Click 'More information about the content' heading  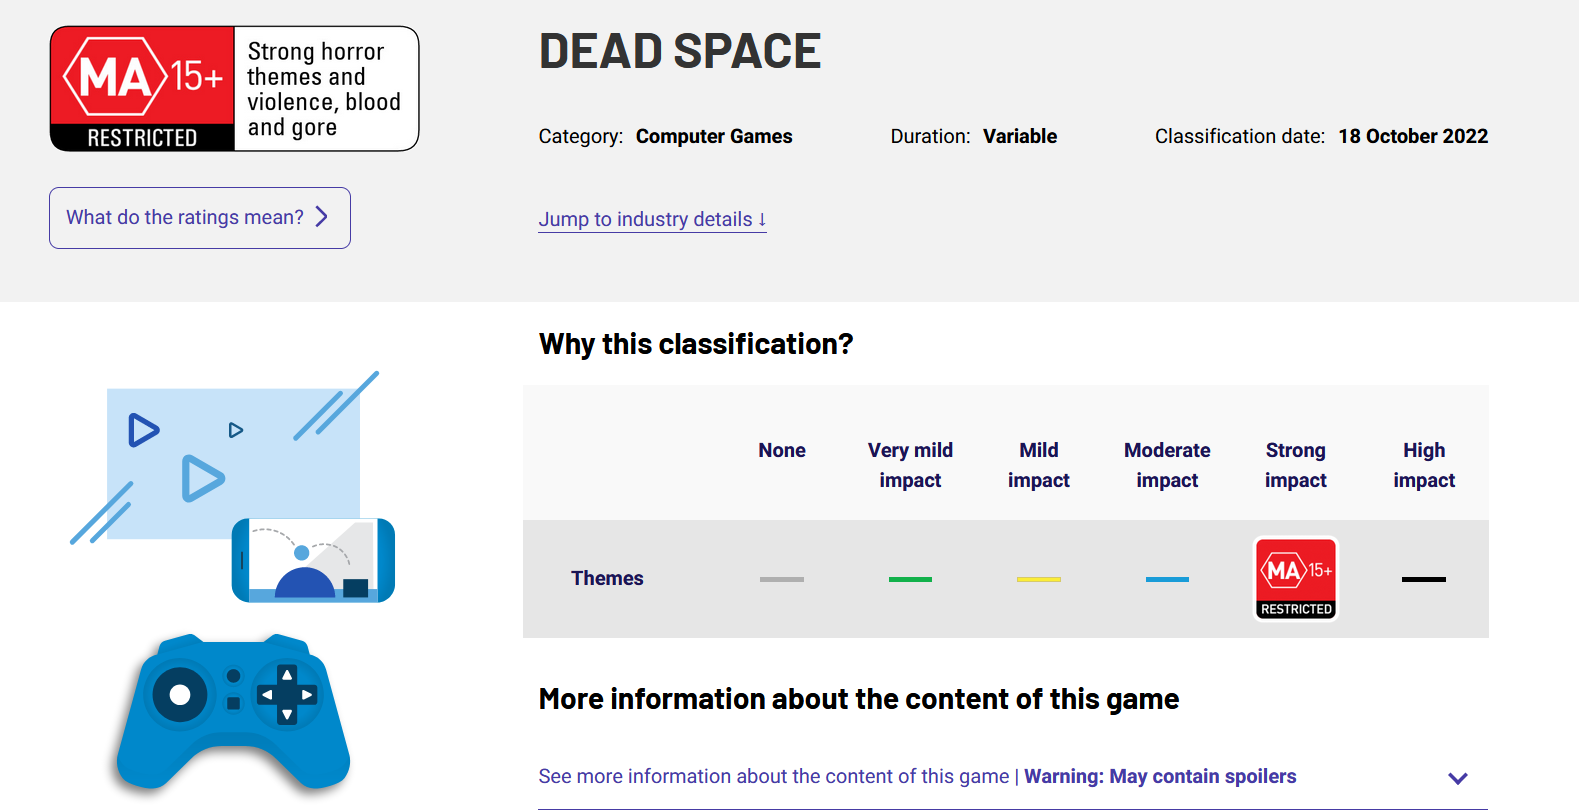click(859, 699)
